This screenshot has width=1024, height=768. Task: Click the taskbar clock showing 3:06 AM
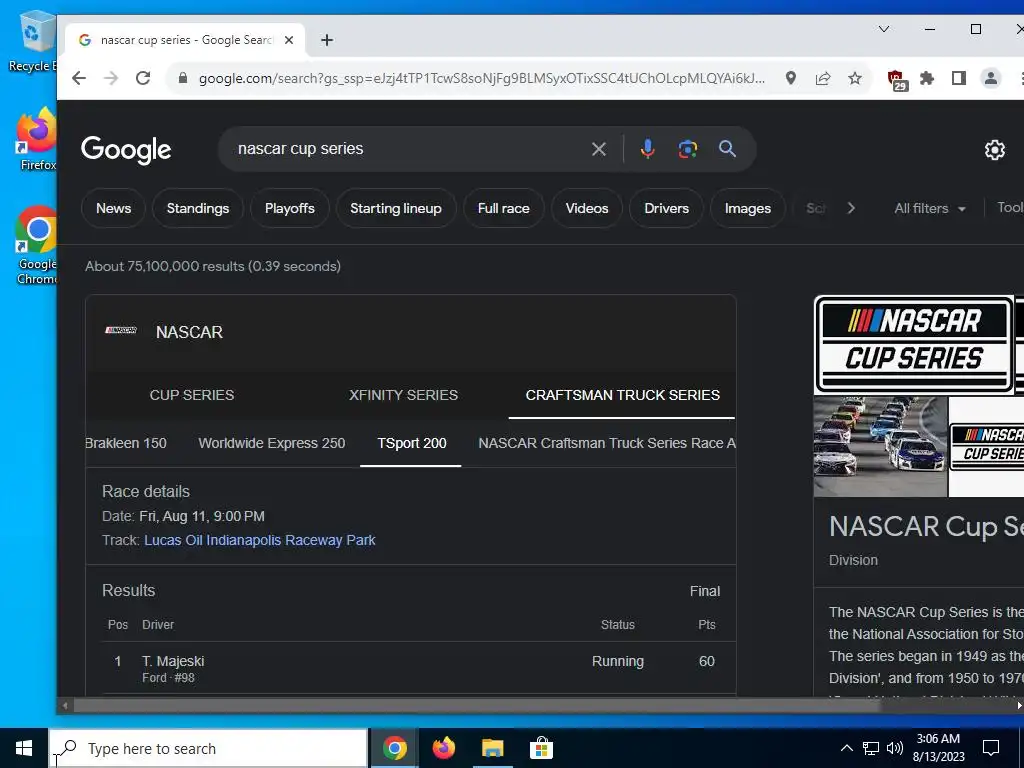(x=938, y=748)
